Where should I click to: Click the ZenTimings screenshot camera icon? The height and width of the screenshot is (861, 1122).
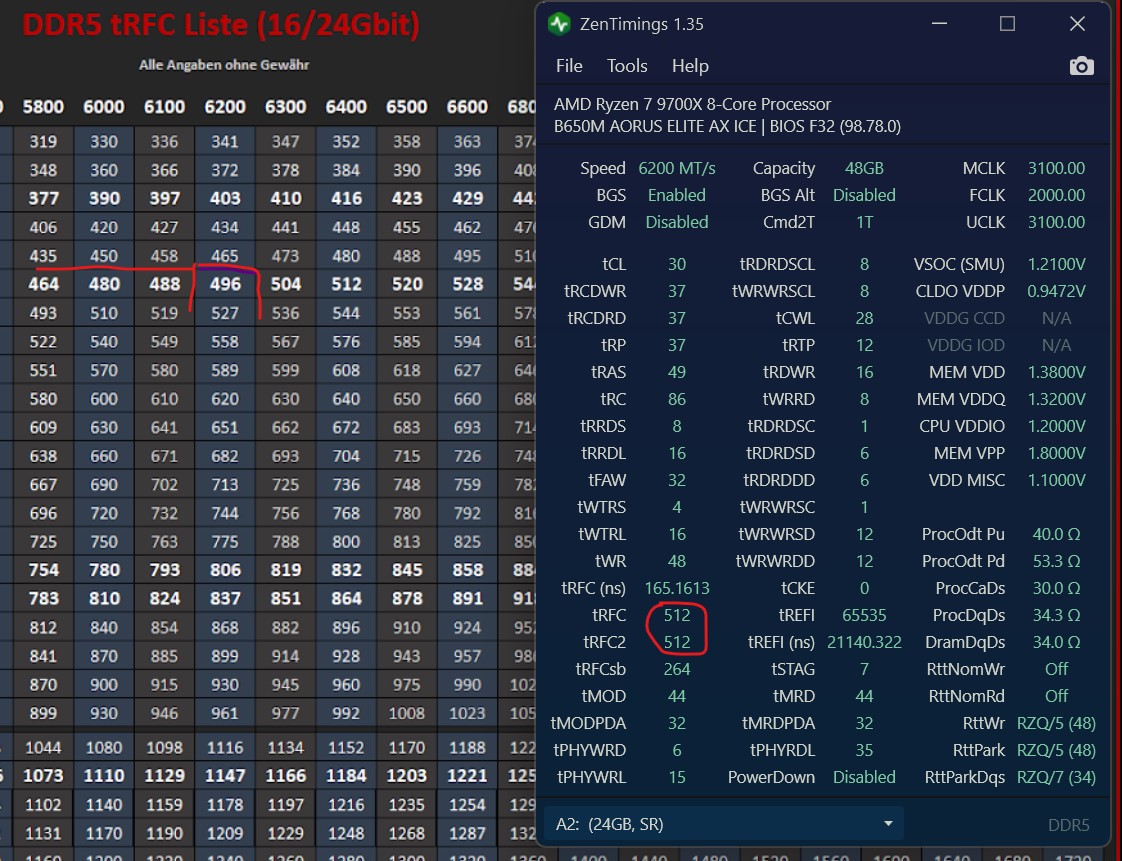1081,66
